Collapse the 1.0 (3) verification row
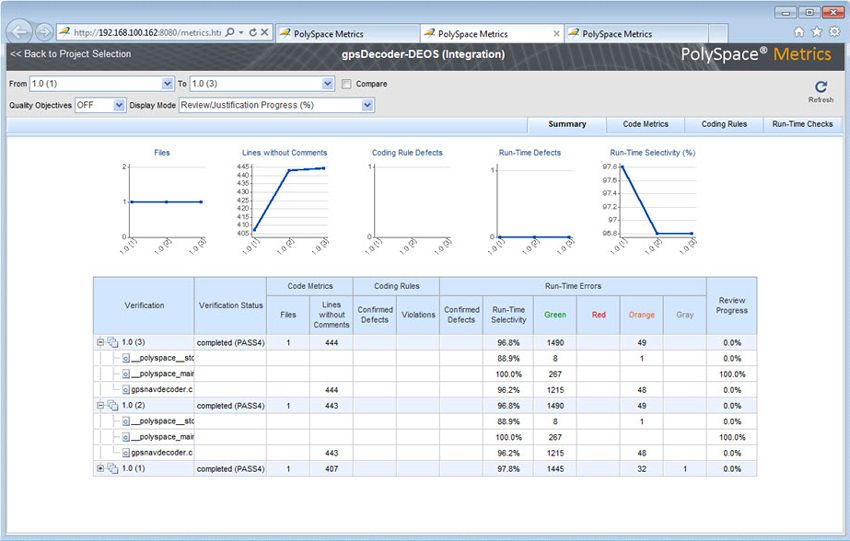 coord(100,342)
